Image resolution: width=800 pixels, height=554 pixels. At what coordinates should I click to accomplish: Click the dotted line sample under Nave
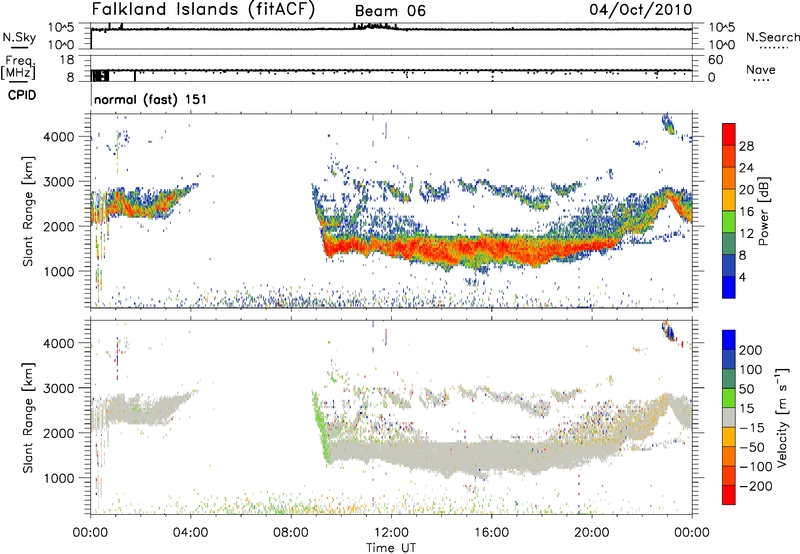tap(762, 80)
